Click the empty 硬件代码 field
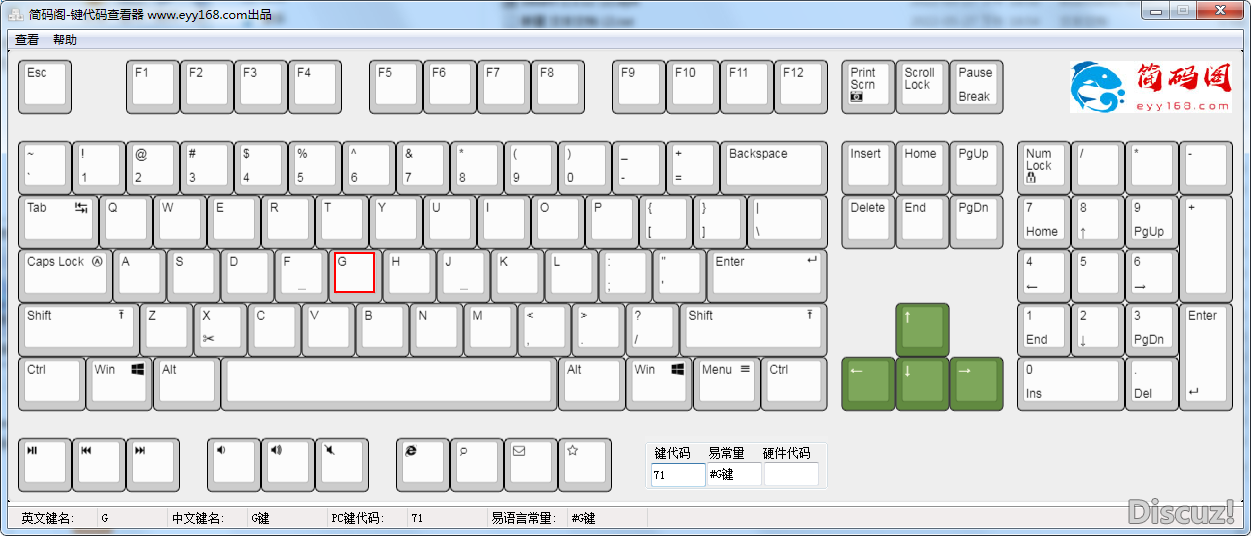Screen dimensions: 1251x536 click(791, 475)
